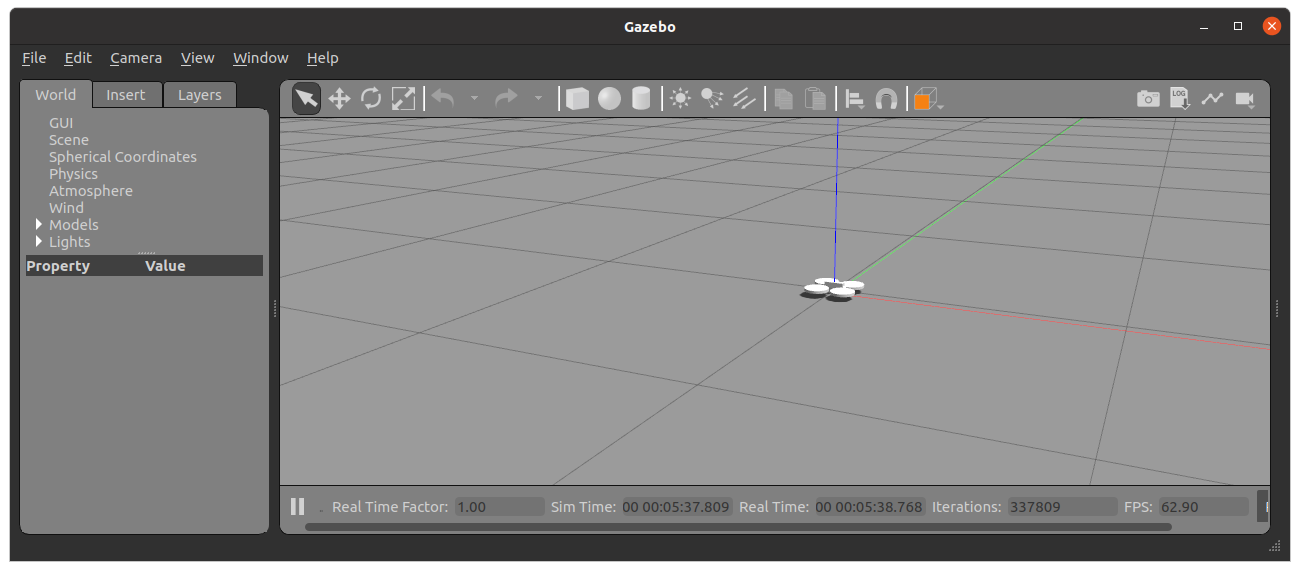Screen dimensions: 1300x571
Task: Take a screenshot with camera icon
Action: (x=1148, y=98)
